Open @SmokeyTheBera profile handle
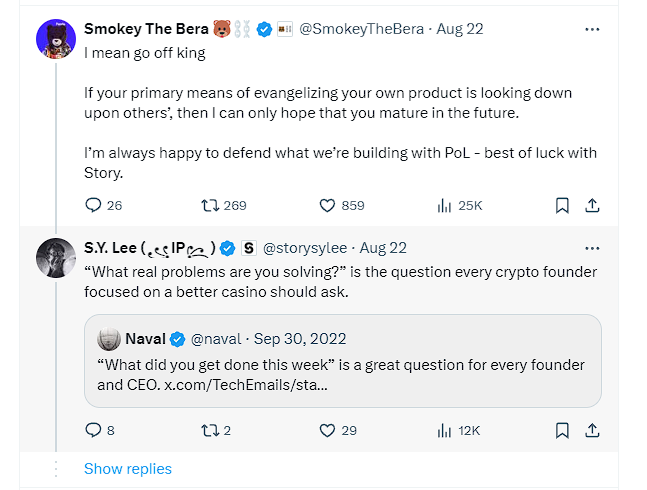 click(358, 29)
